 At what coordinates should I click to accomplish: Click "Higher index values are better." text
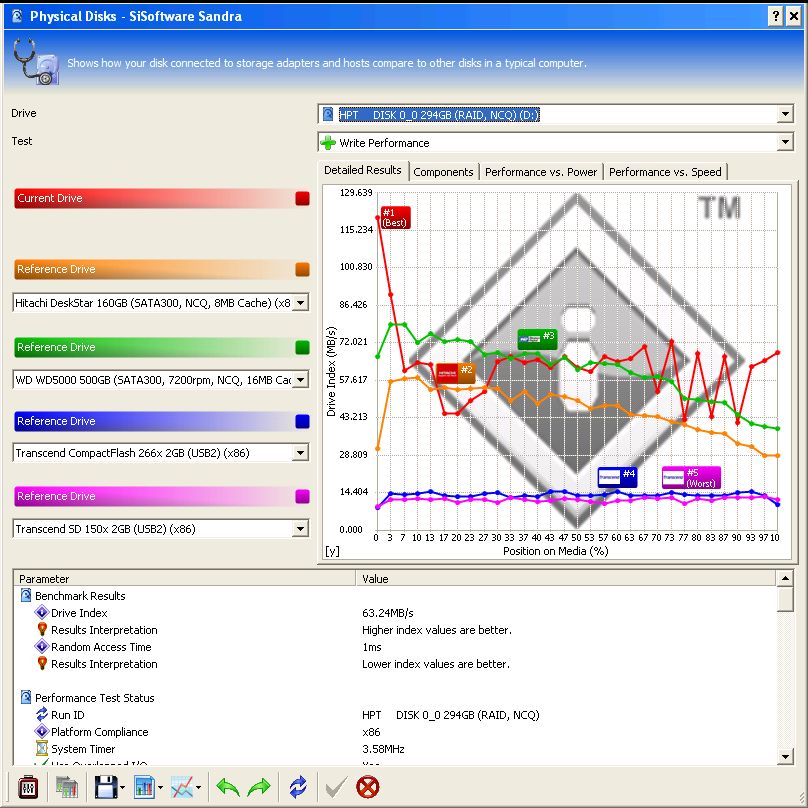click(437, 630)
